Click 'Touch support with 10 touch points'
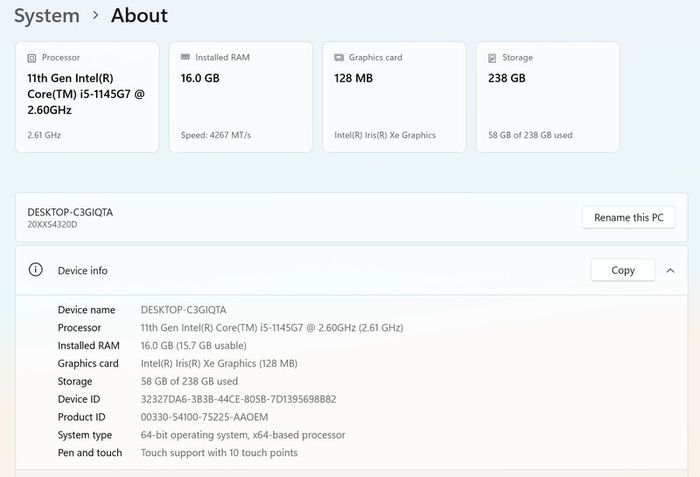This screenshot has height=477, width=700. click(x=219, y=452)
